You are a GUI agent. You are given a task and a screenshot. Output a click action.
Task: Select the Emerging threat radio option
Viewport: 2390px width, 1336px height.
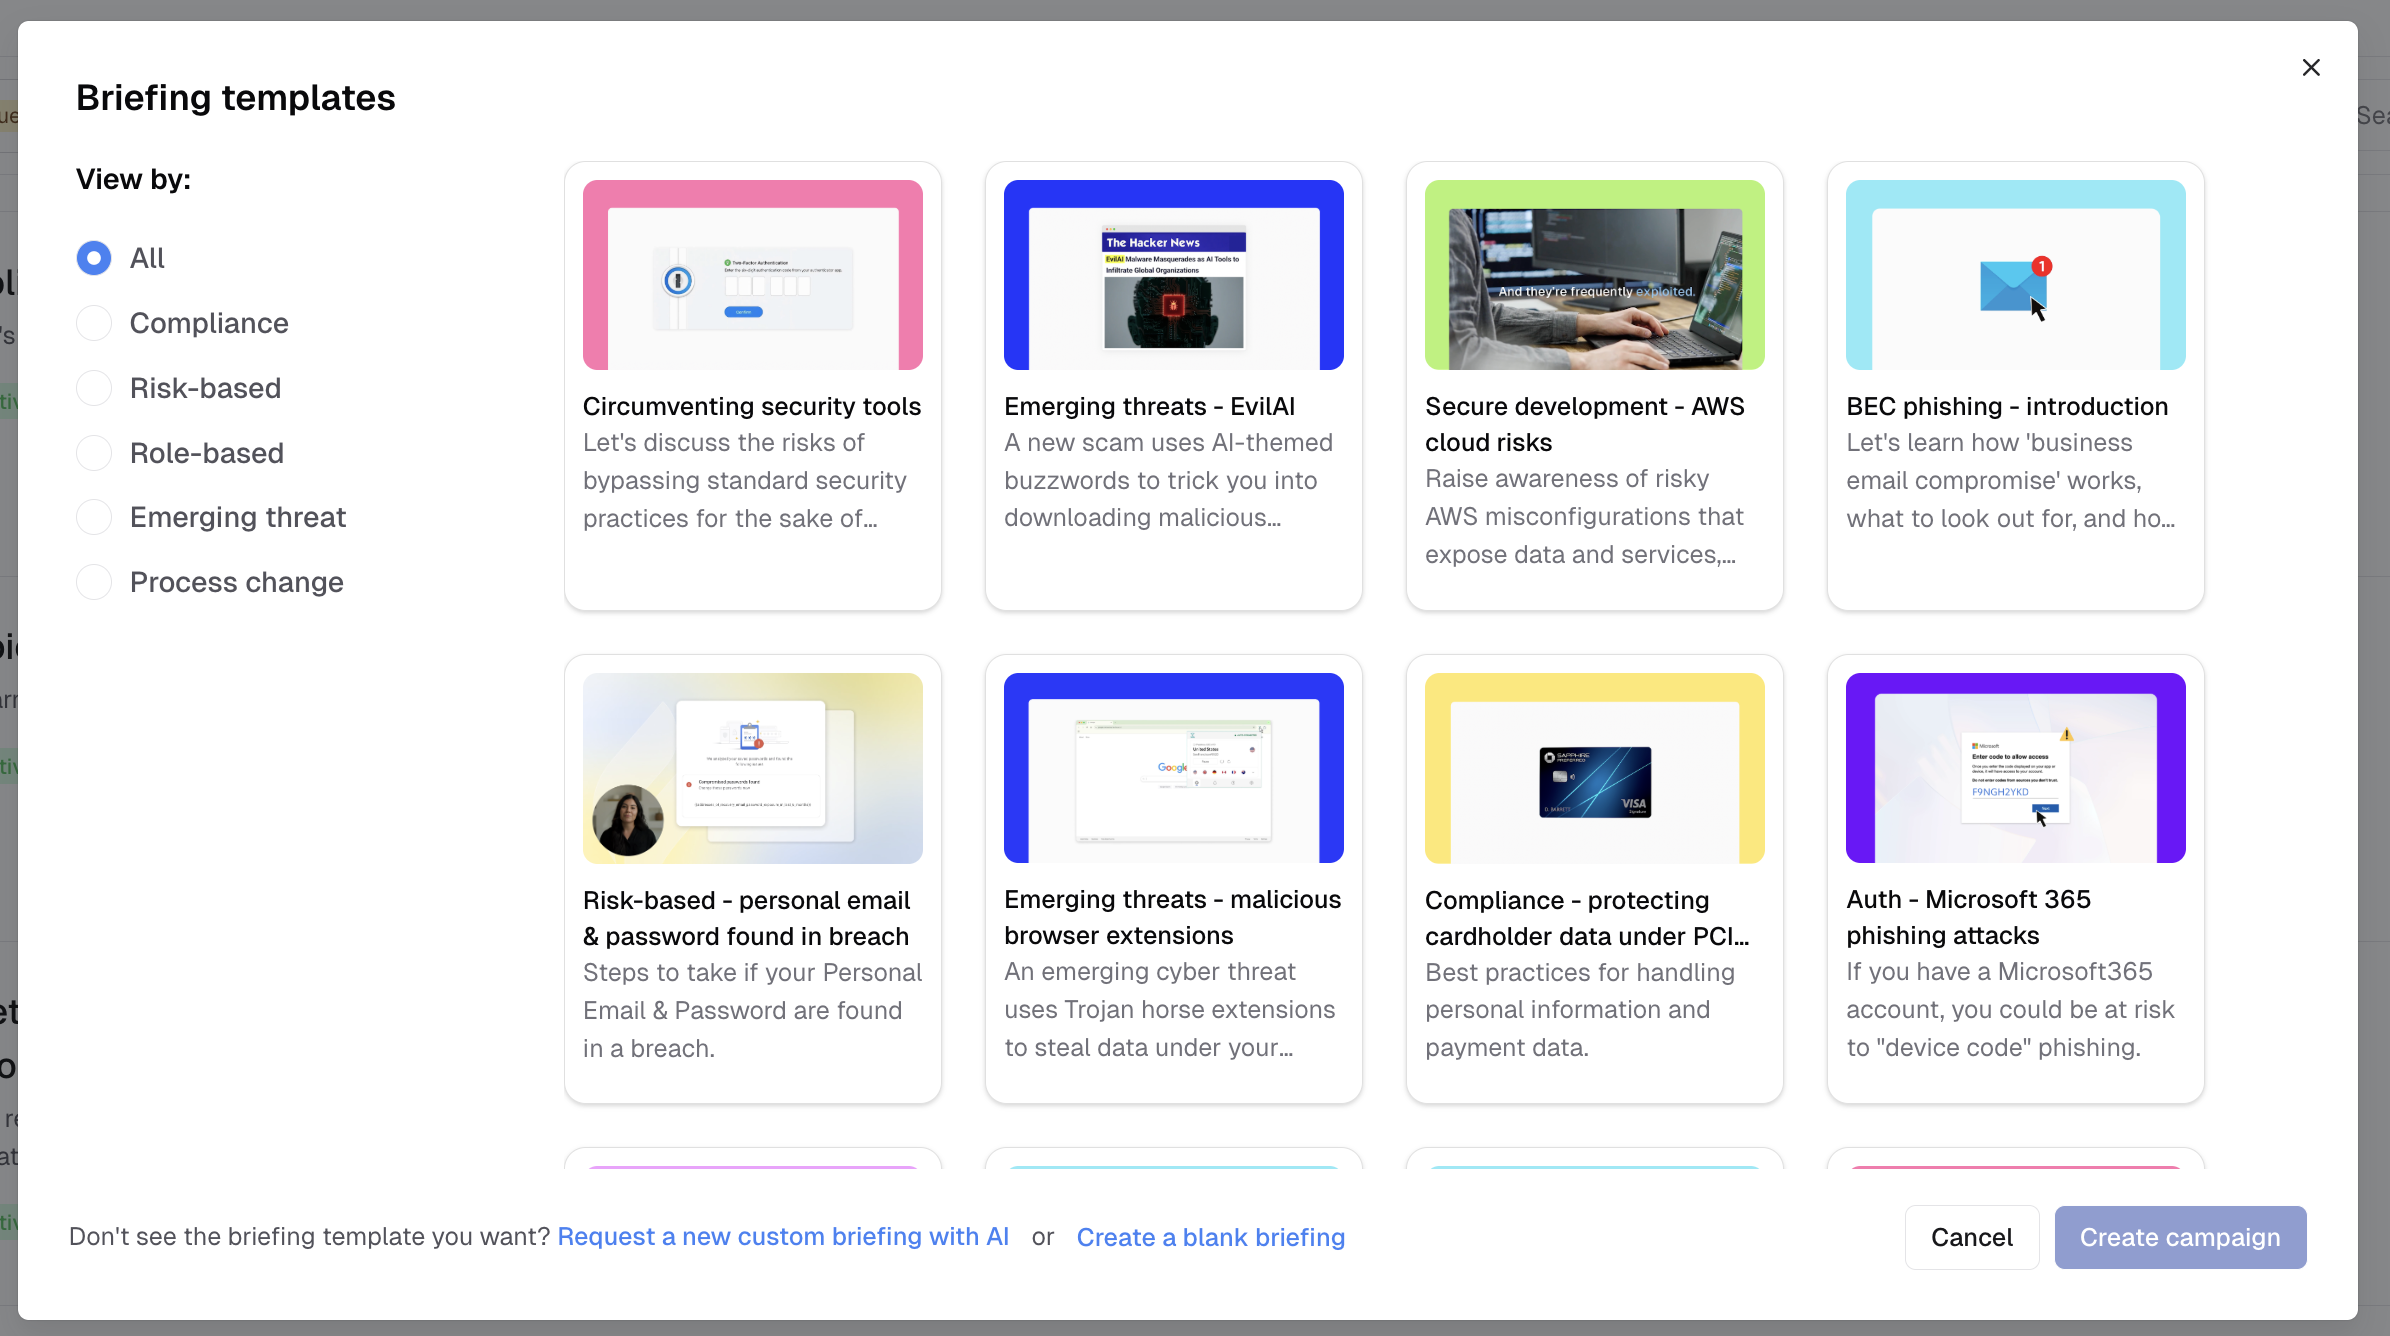pyautogui.click(x=94, y=517)
